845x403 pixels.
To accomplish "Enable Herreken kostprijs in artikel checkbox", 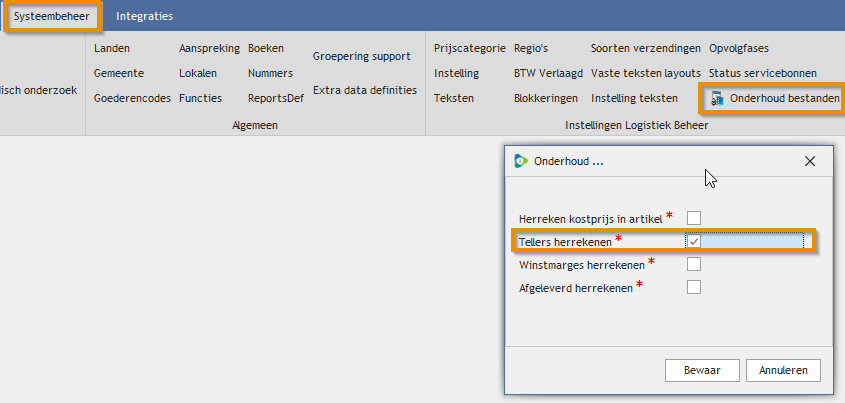I will [x=694, y=217].
